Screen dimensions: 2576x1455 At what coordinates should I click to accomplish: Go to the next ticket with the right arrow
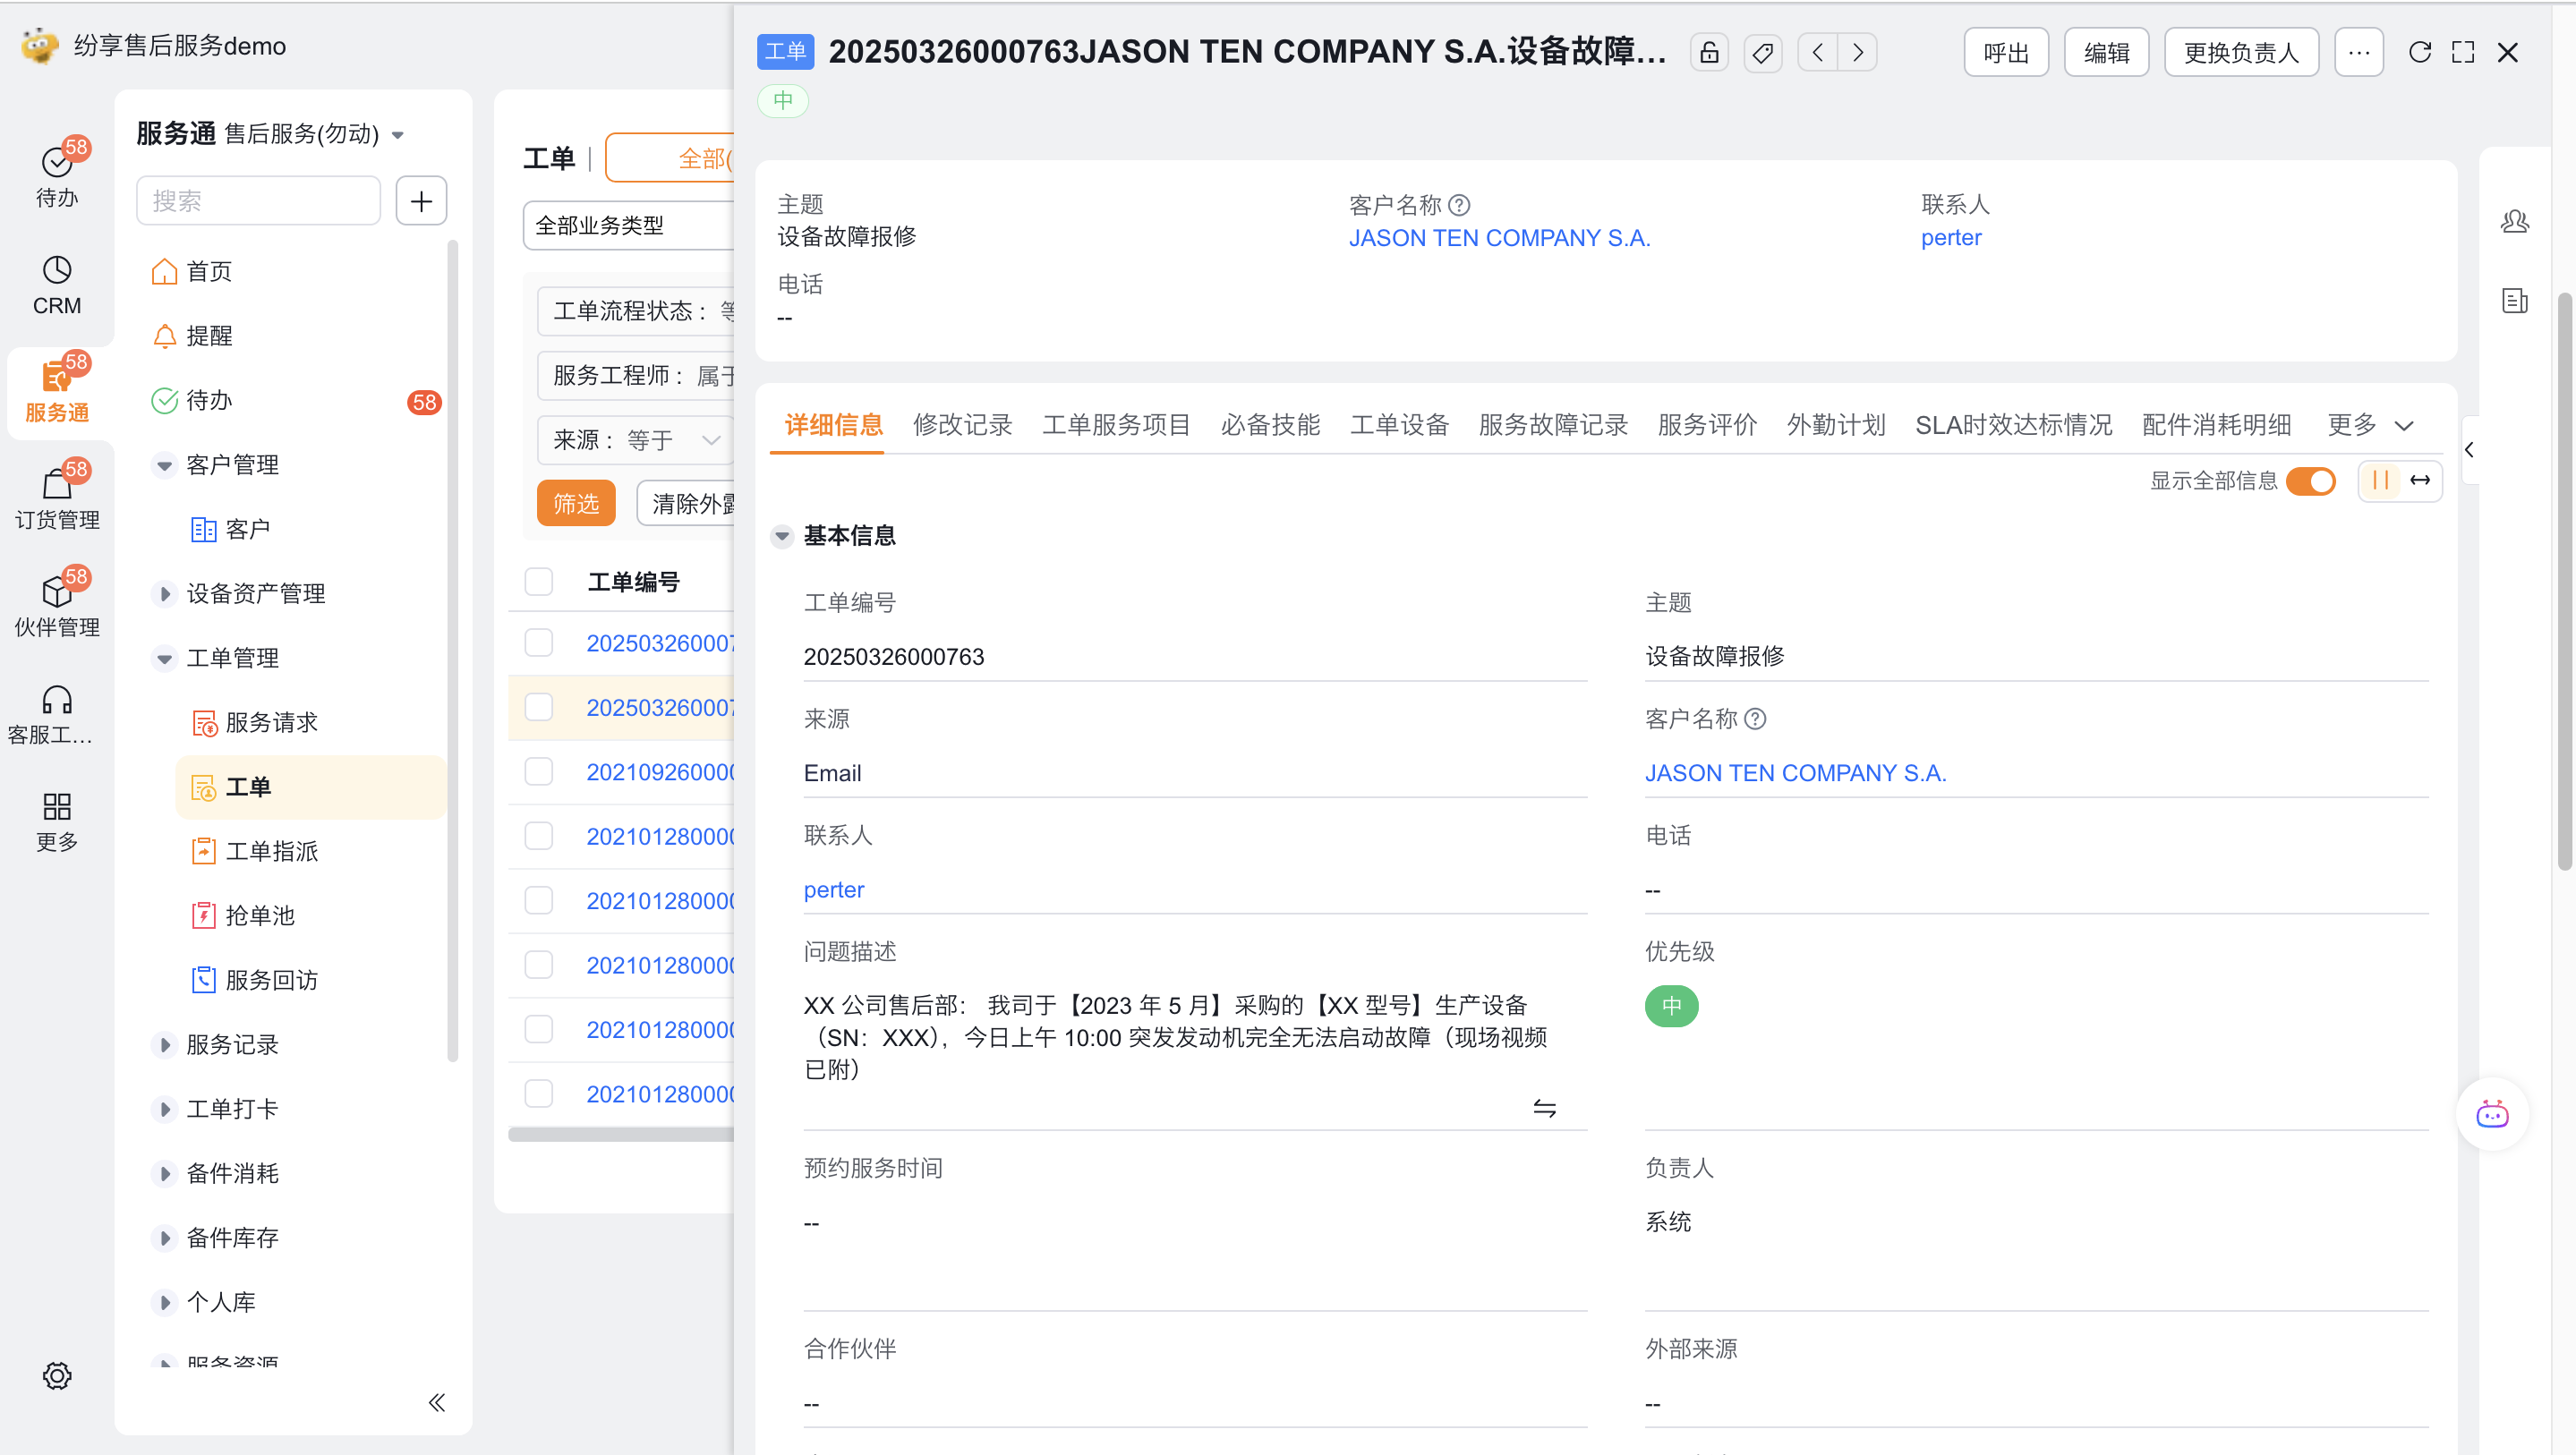point(1857,52)
